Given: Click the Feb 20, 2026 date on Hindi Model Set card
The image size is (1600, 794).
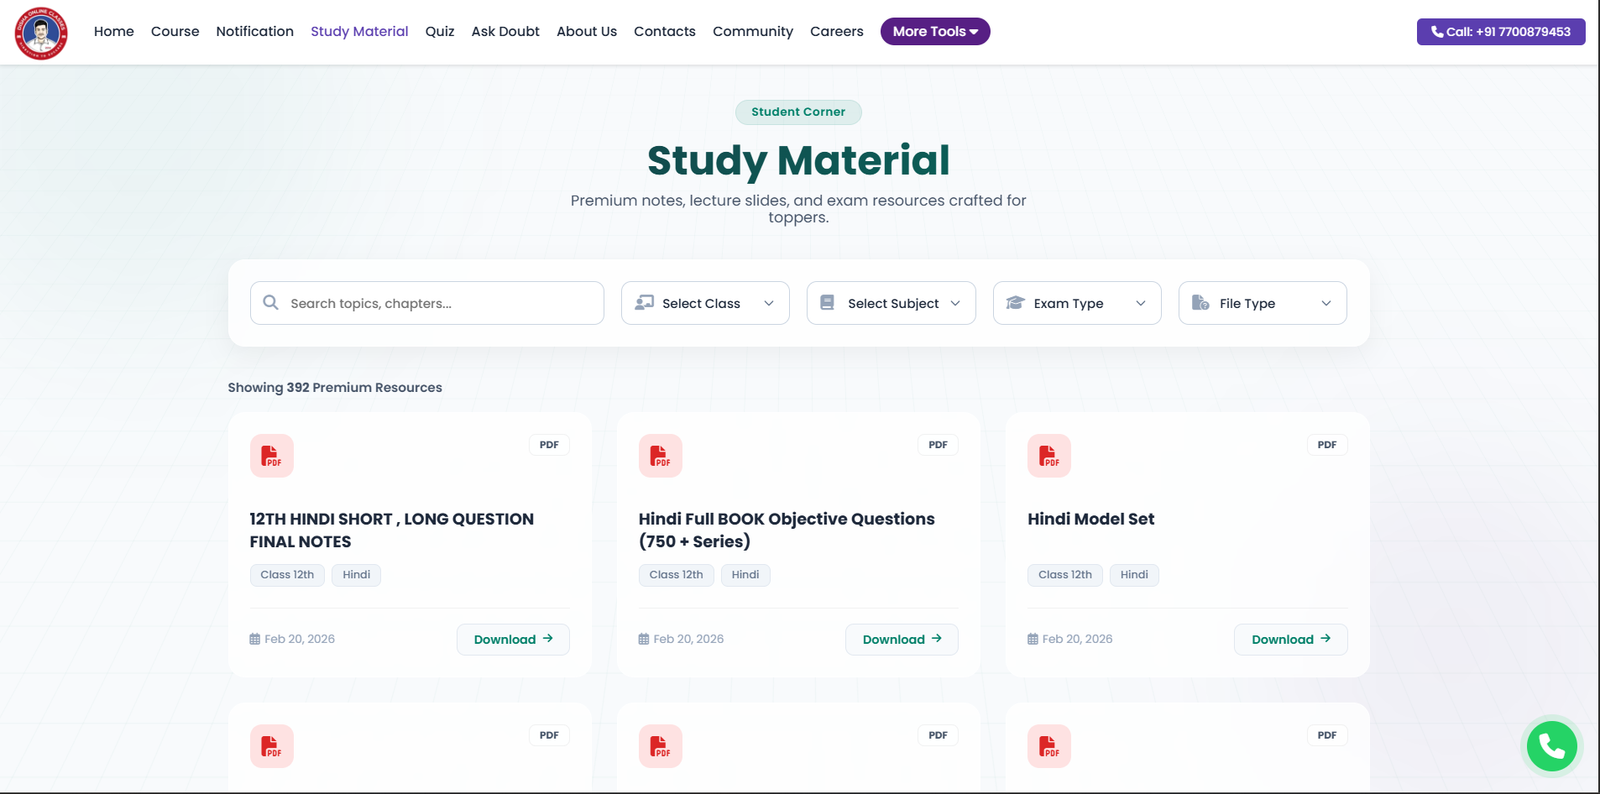Looking at the screenshot, I should 1077,639.
